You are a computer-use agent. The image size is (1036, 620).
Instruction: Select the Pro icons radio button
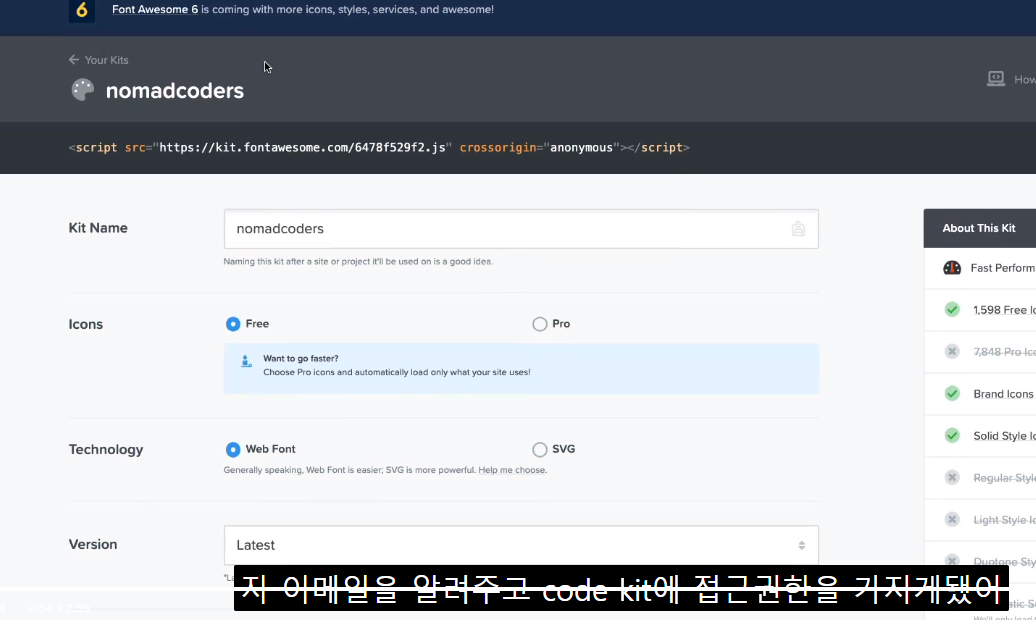[540, 324]
